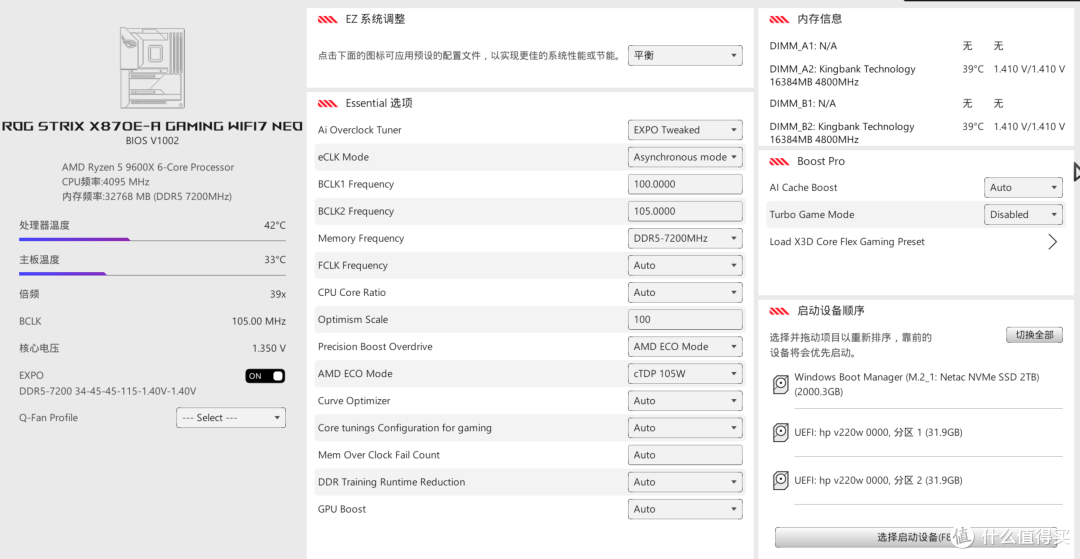The height and width of the screenshot is (559, 1080).
Task: Click UEFI: hp v220w 分区 1 text
Action: coord(878,432)
